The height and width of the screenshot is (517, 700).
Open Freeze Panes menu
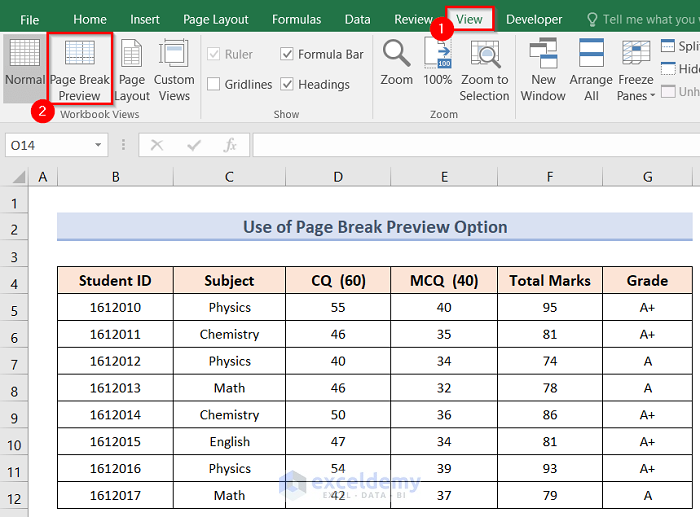point(636,70)
